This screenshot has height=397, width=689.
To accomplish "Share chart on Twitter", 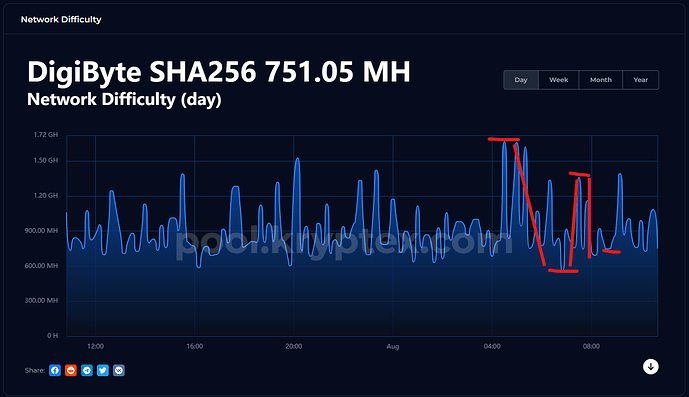I will [103, 370].
